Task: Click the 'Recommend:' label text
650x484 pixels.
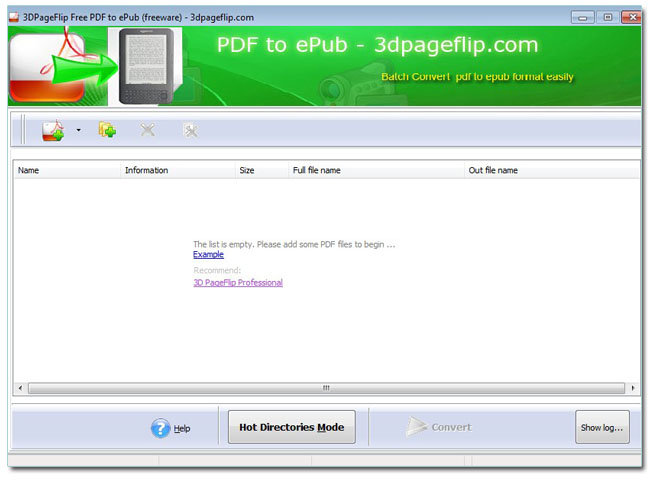Action: click(x=217, y=270)
